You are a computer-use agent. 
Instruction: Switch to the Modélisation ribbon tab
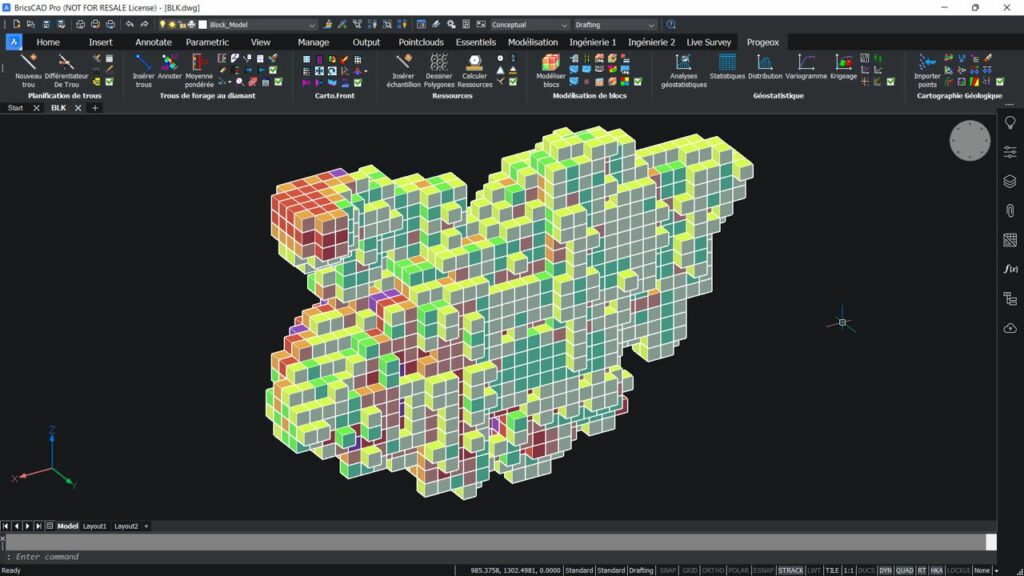533,42
